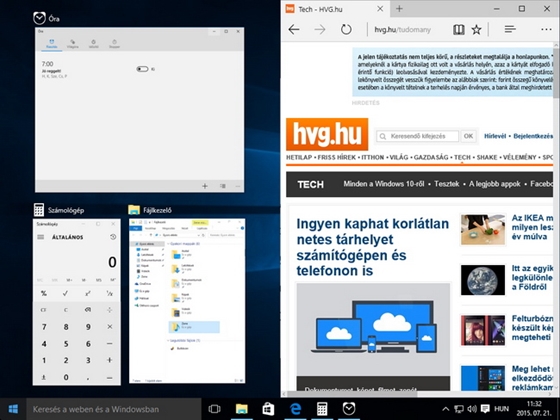The width and height of the screenshot is (560, 420).
Task: Close the Tech - HVG.hu tab
Action: [x=380, y=9]
